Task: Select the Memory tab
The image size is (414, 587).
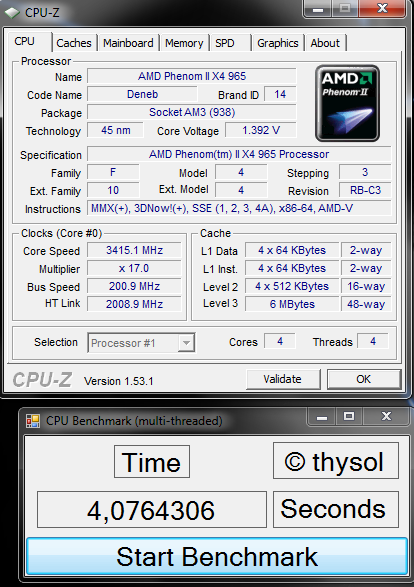Action: 184,43
